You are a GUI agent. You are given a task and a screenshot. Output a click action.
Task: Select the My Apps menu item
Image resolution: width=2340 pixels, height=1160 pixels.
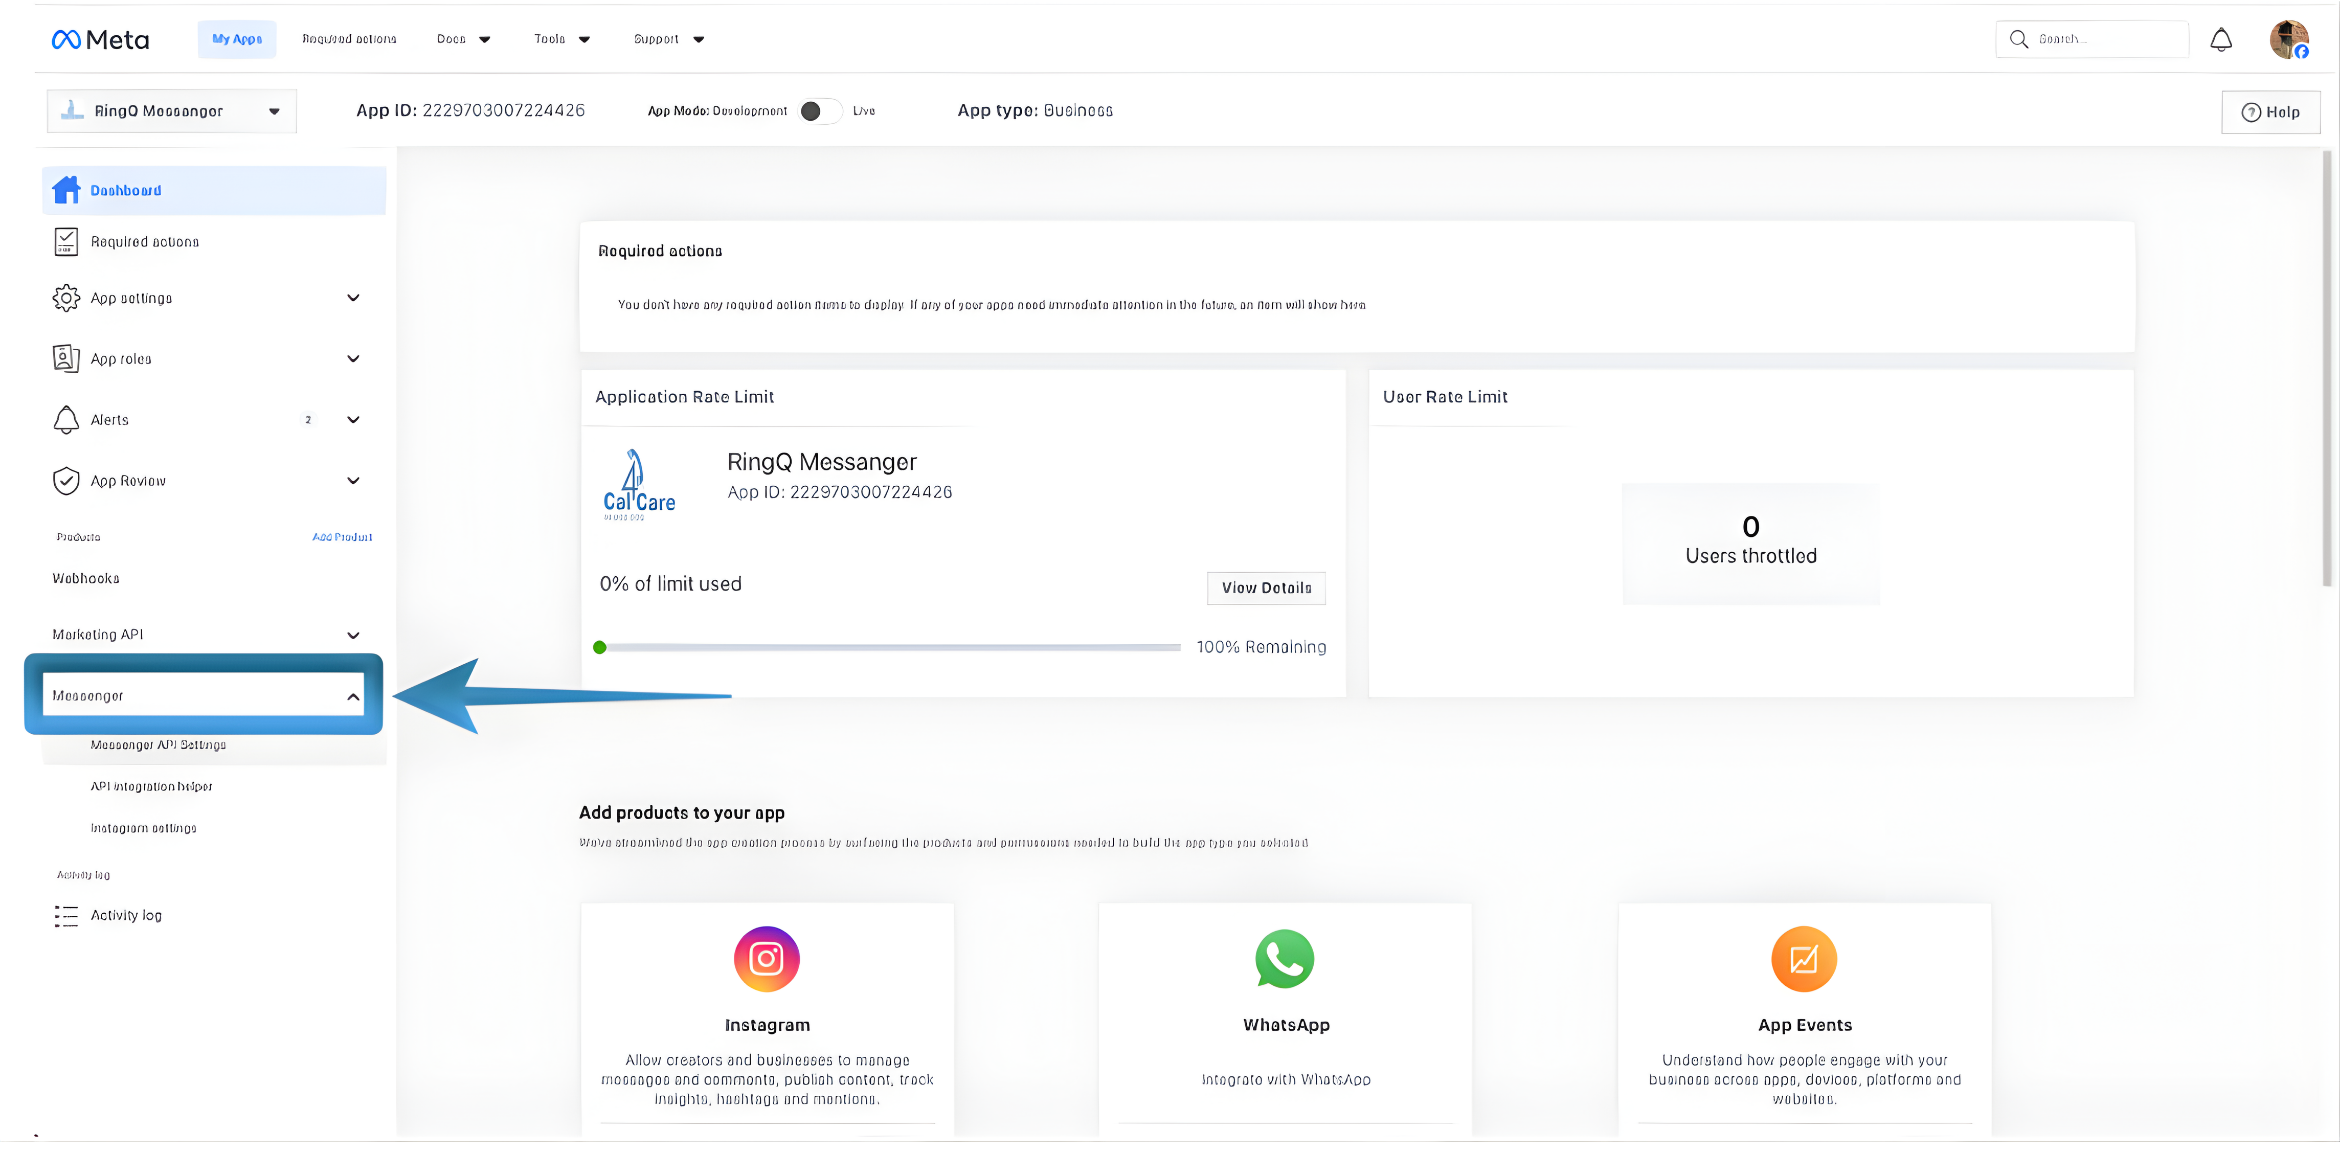236,39
